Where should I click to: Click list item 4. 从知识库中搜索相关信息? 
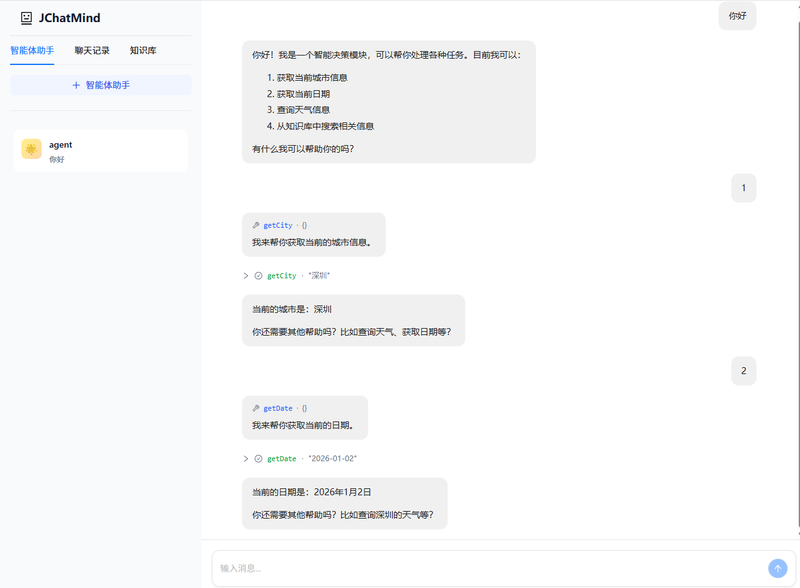pyautogui.click(x=320, y=126)
